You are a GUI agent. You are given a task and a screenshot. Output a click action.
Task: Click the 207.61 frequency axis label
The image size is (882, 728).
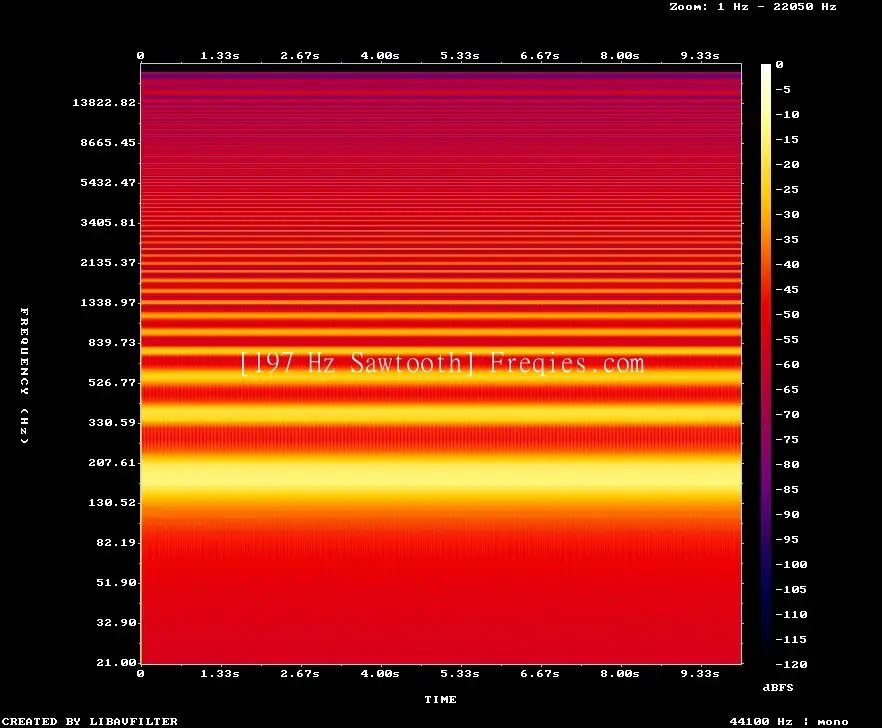click(x=112, y=462)
